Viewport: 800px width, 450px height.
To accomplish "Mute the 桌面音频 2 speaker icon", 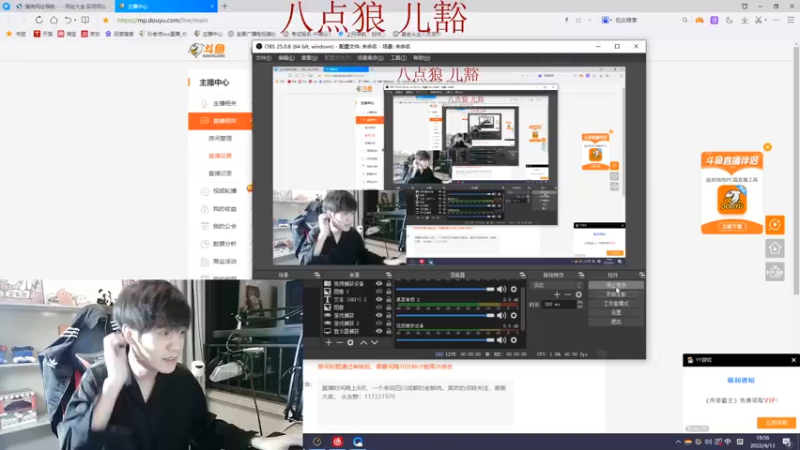I will tap(502, 315).
